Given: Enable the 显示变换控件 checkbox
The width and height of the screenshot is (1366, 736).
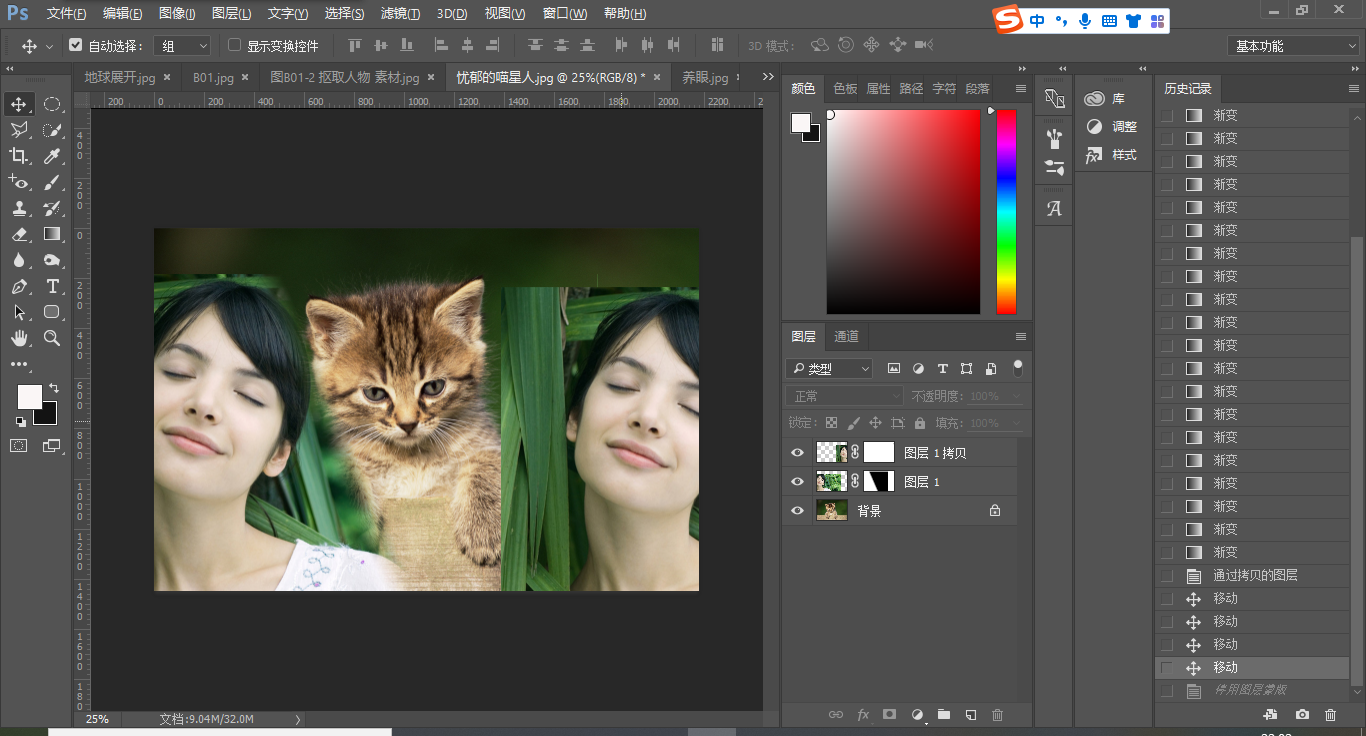Looking at the screenshot, I should [235, 45].
